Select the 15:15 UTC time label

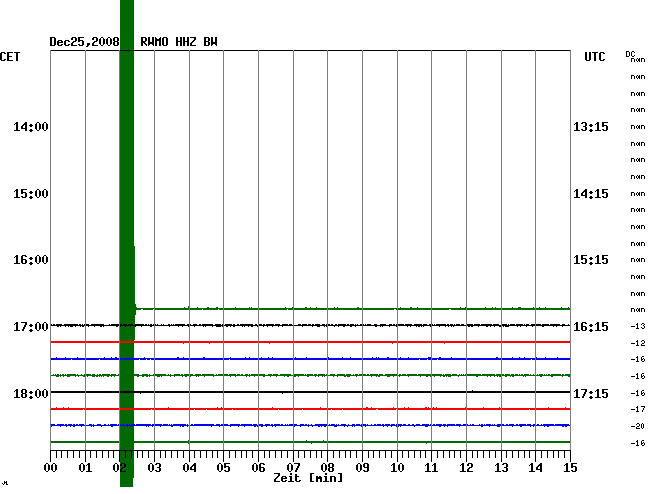coord(591,260)
